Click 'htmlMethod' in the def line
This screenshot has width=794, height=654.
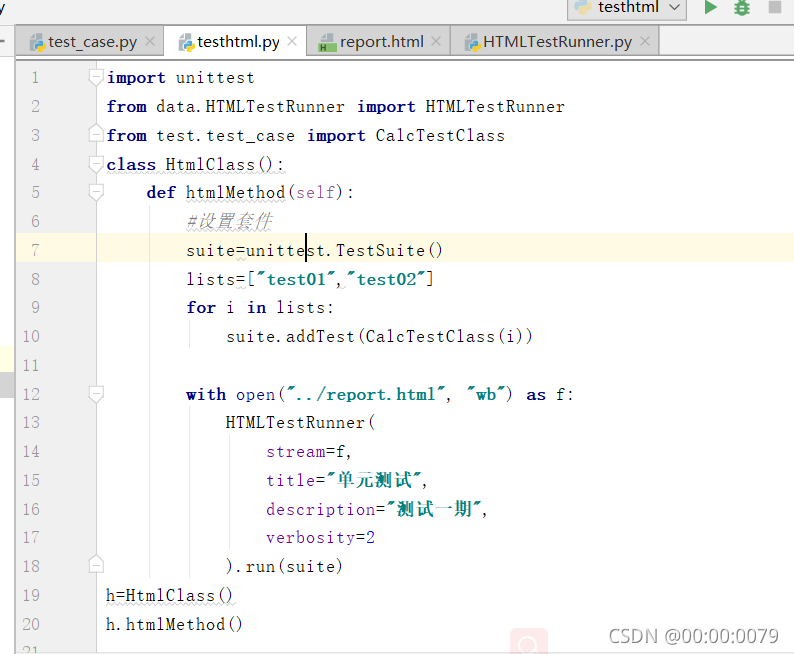pyautogui.click(x=235, y=192)
